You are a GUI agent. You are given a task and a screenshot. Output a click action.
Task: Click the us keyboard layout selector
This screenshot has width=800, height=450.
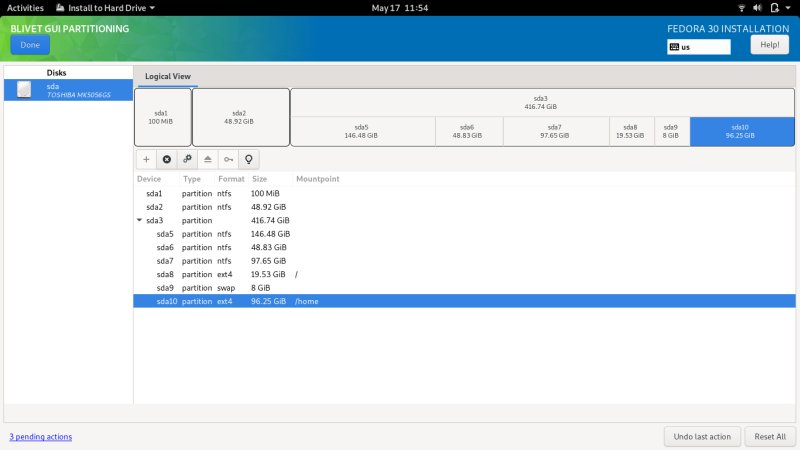pos(698,47)
